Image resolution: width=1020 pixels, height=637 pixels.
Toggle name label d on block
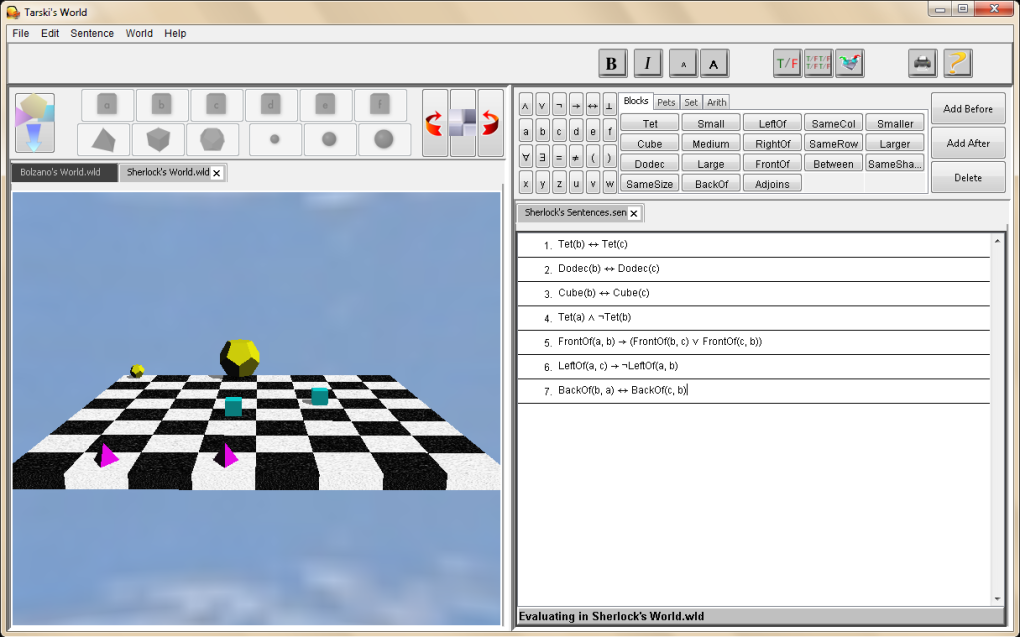[x=271, y=105]
